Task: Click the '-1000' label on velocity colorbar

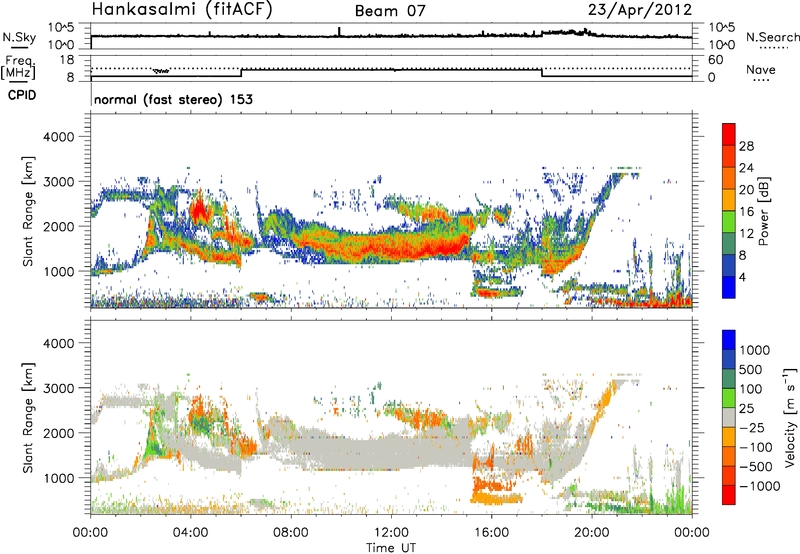Action: pos(759,486)
